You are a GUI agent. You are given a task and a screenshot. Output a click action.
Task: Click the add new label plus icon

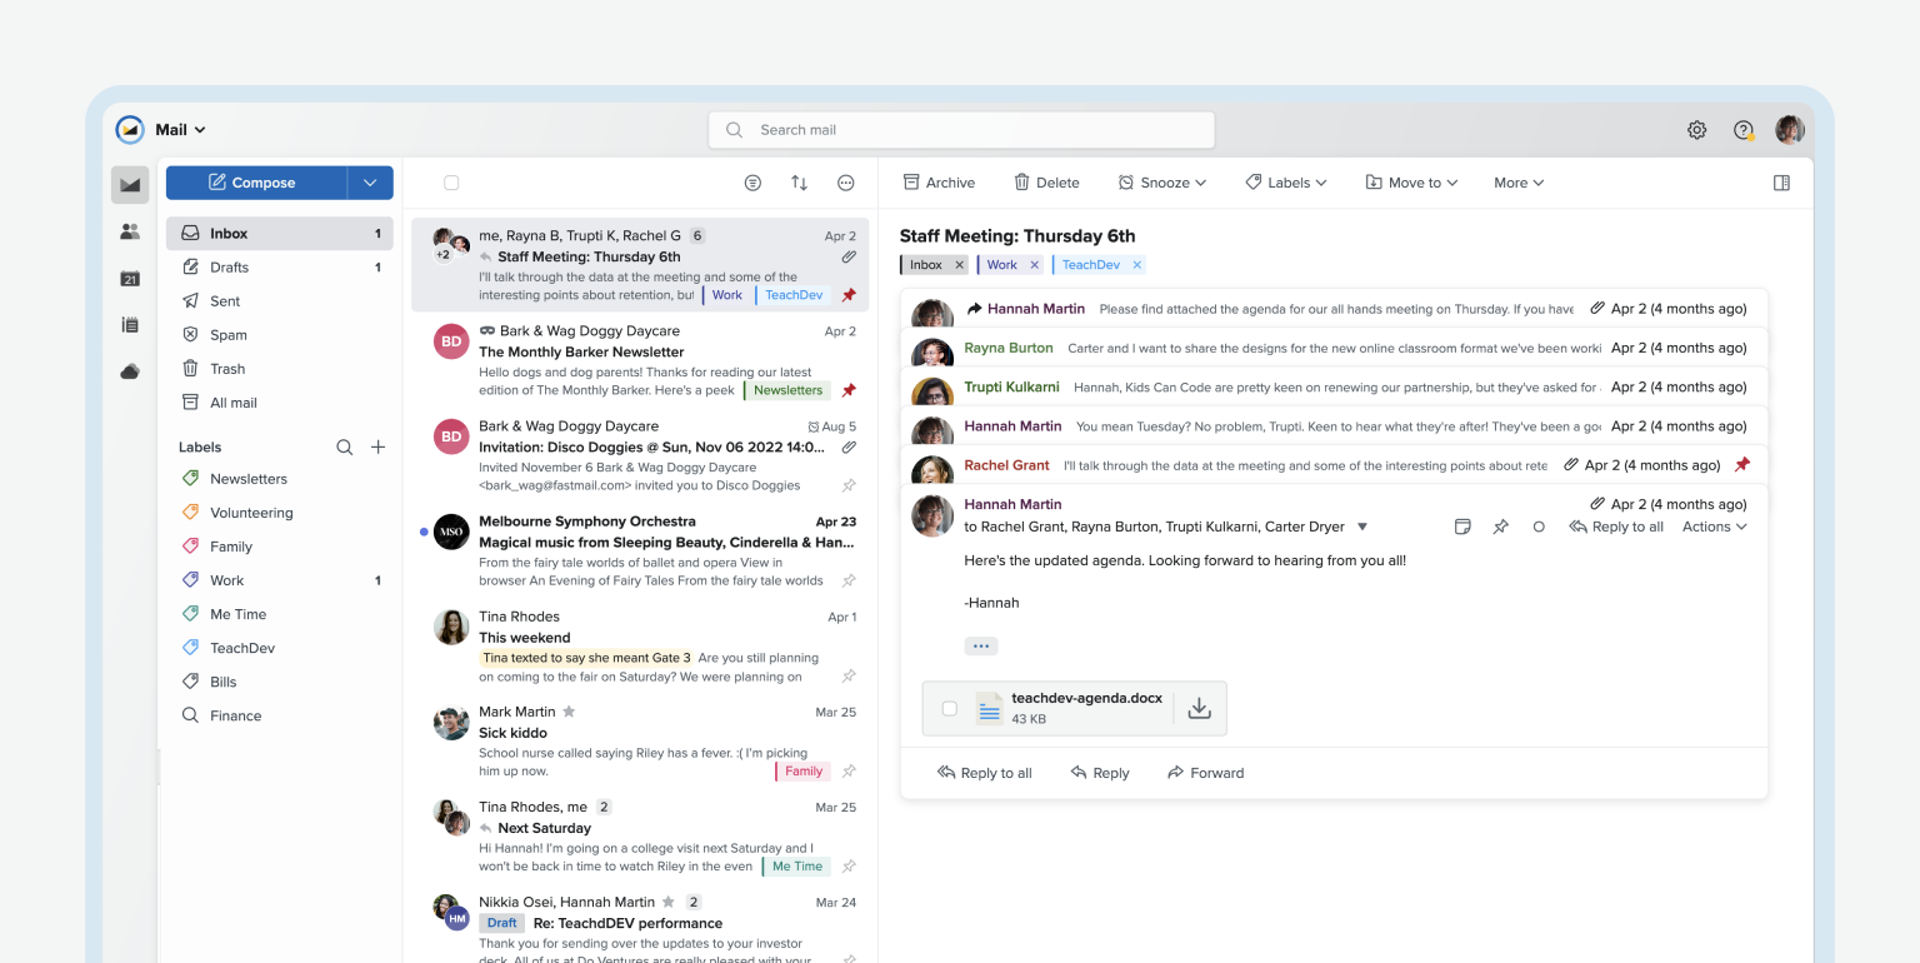point(378,447)
